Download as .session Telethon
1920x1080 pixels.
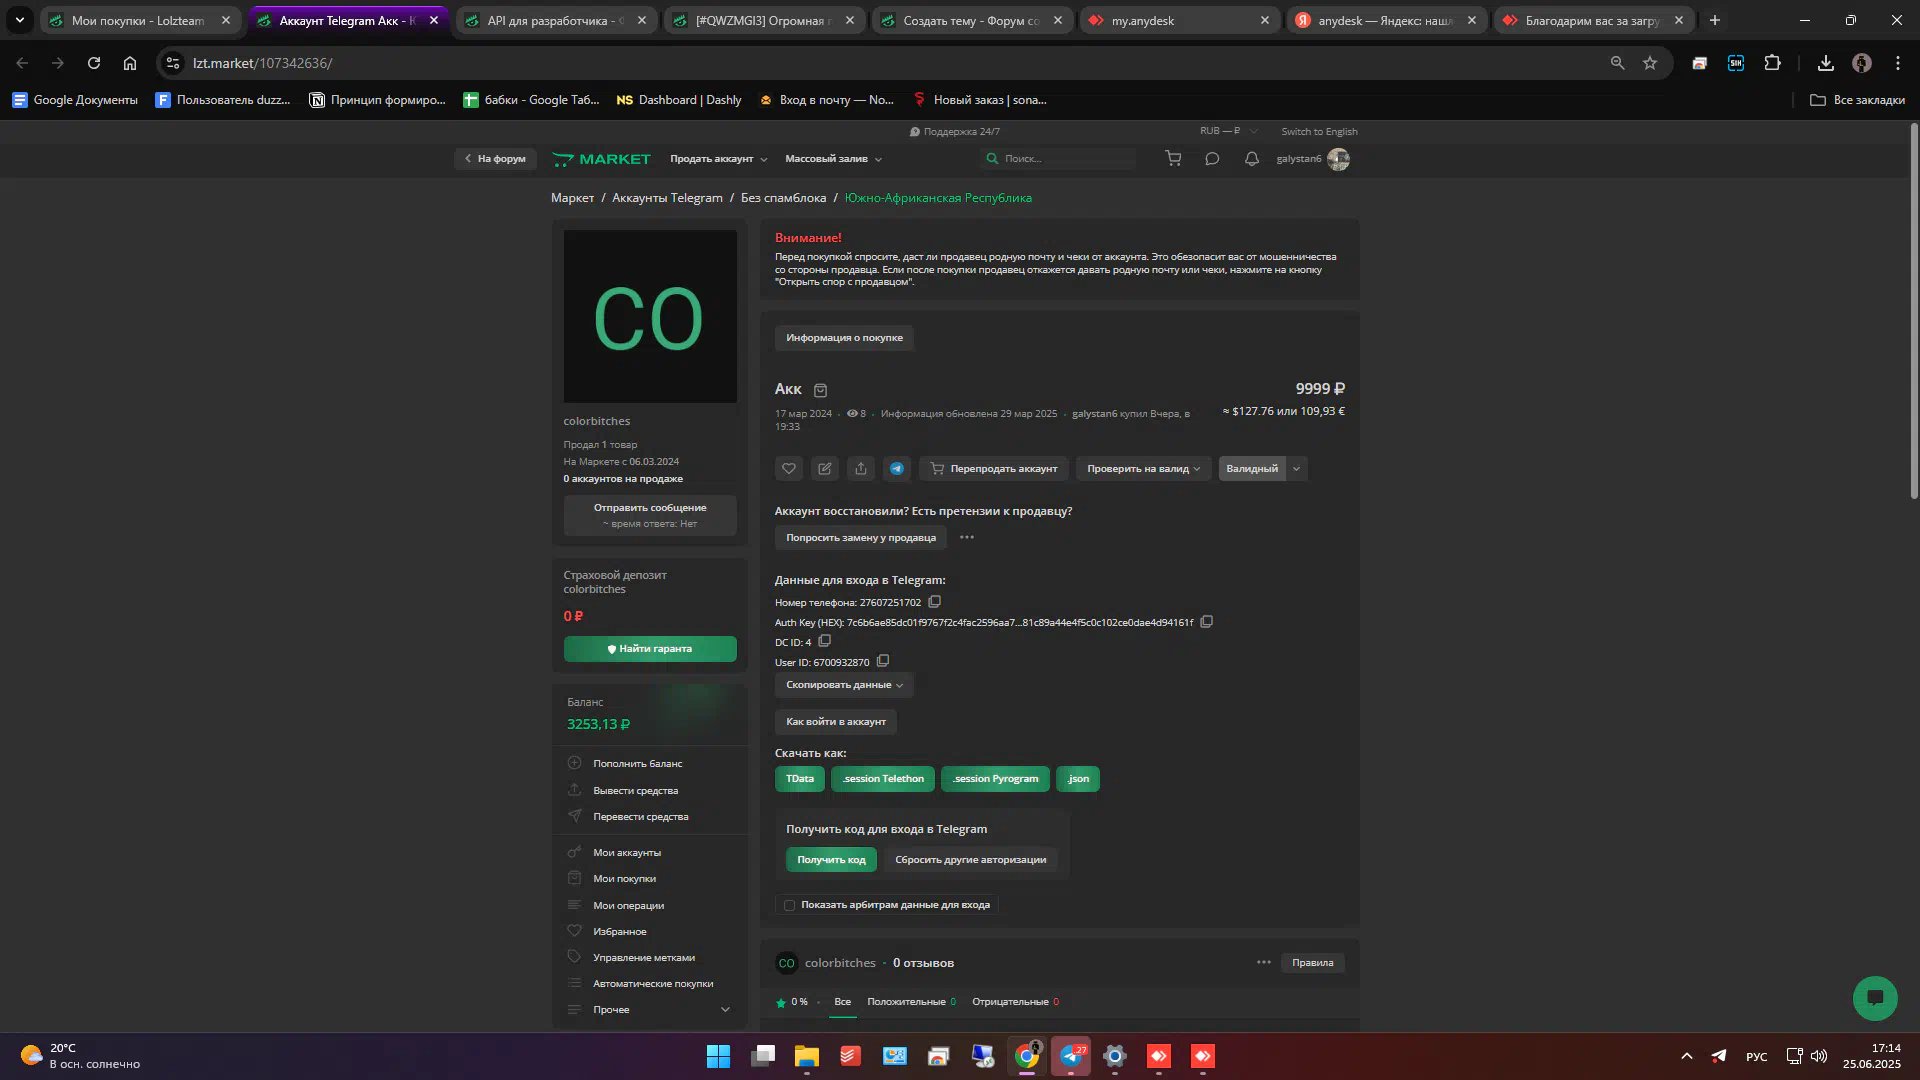[883, 778]
